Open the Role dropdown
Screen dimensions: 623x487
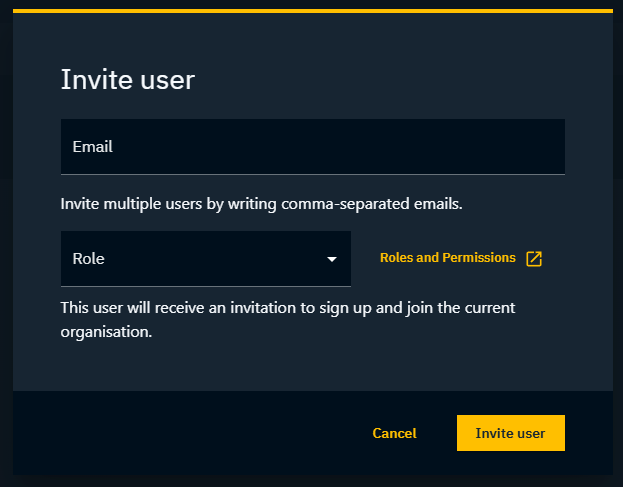[x=205, y=258]
